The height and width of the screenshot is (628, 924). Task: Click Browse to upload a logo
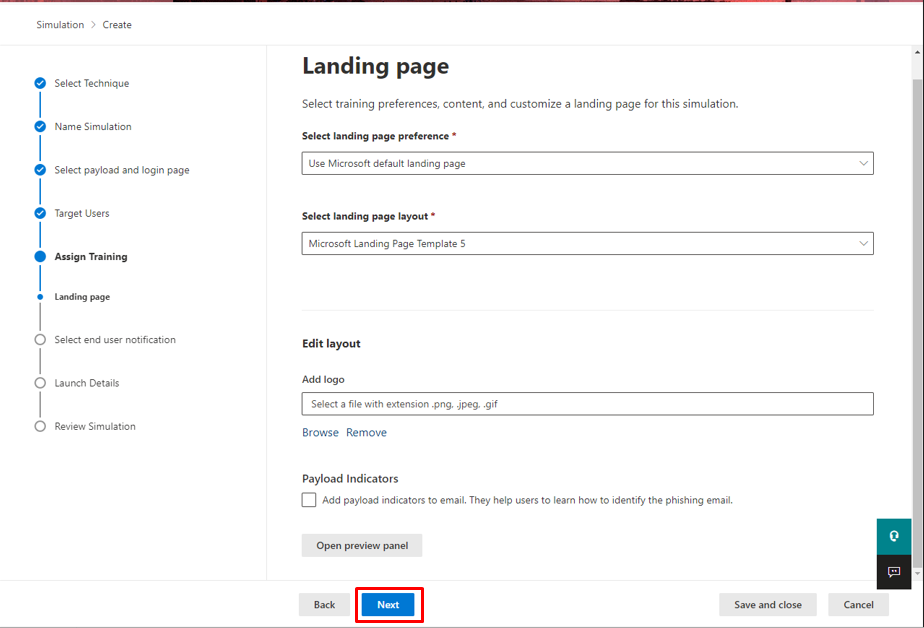(x=320, y=432)
